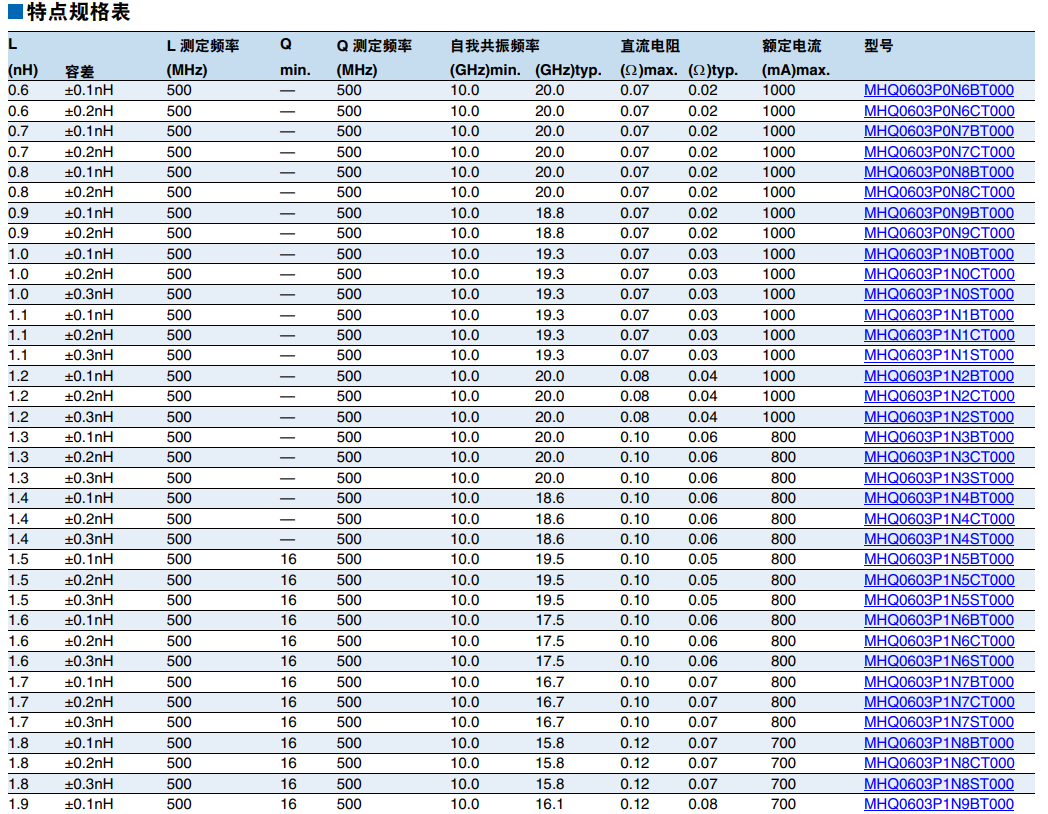Open the MHQ0603P0N8BT000 part link

point(939,172)
